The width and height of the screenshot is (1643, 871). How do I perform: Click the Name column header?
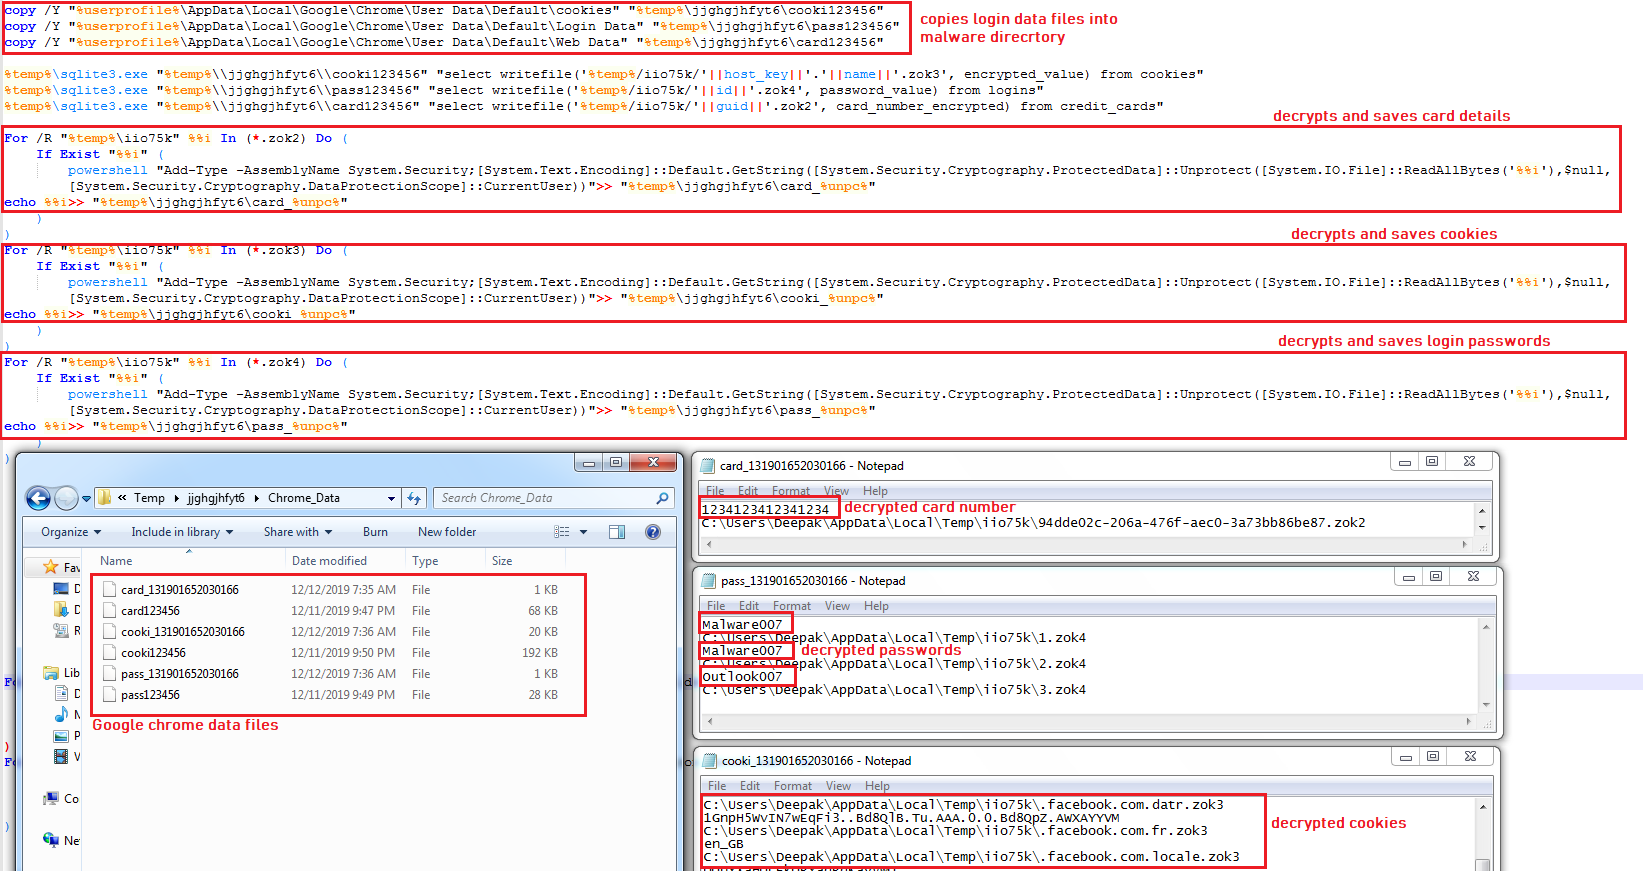pyautogui.click(x=116, y=561)
